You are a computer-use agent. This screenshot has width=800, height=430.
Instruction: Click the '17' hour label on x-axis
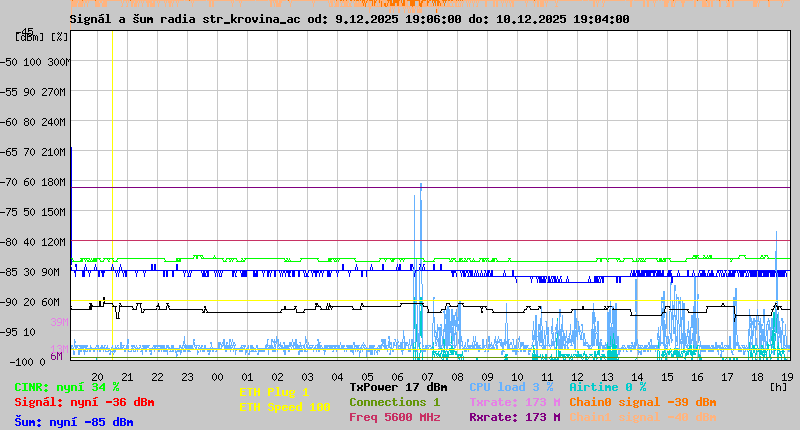coord(727,377)
